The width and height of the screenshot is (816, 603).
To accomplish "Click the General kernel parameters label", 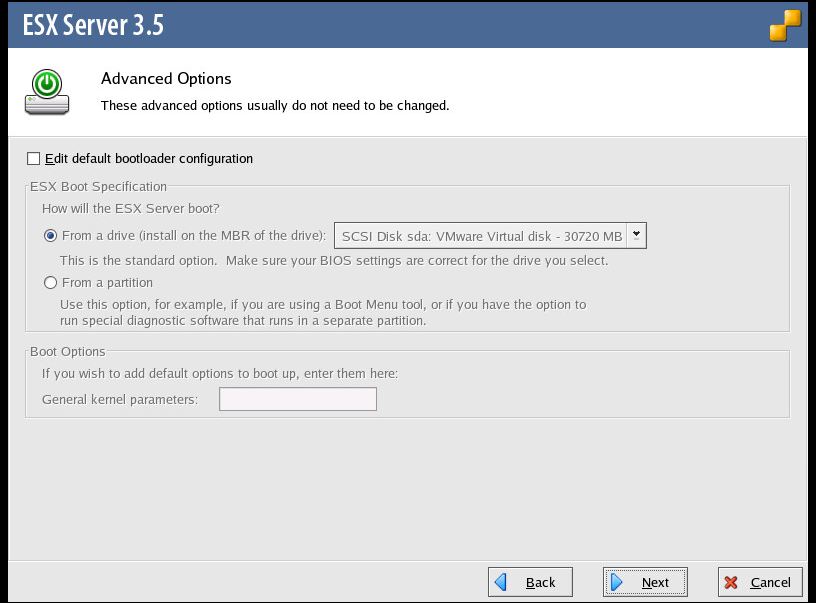I will [x=120, y=400].
